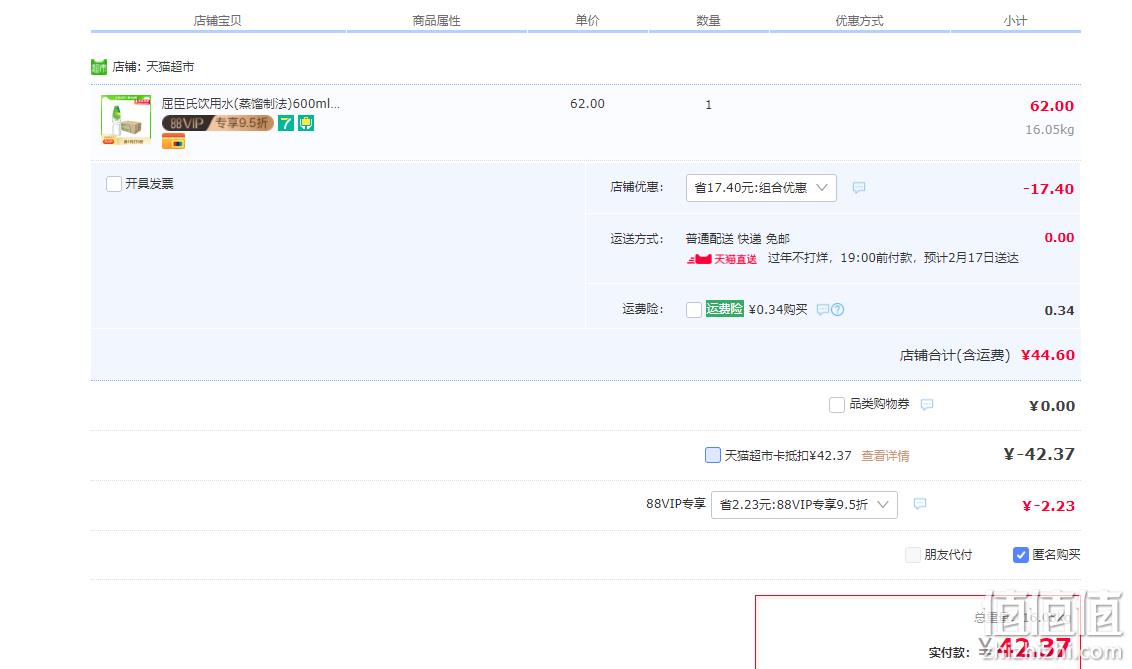Image resolution: width=1132 pixels, height=669 pixels.
Task: Click the green 运费险 label
Action: pos(724,309)
